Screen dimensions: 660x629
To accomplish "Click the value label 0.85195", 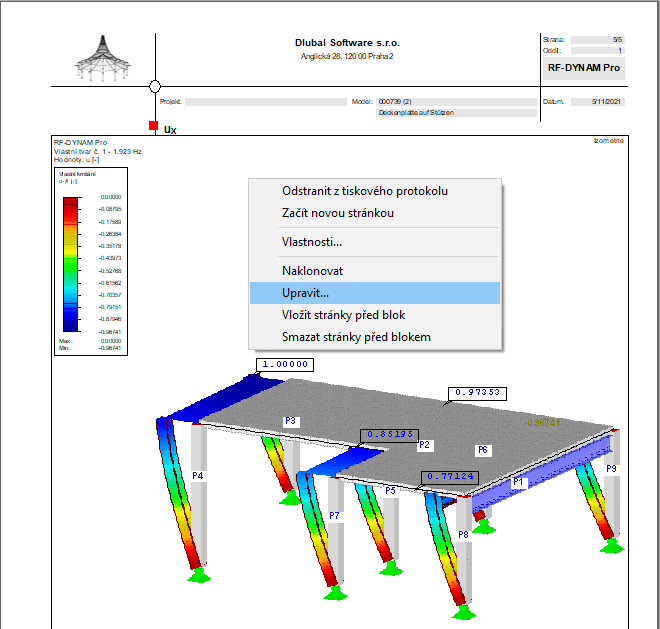I will [x=390, y=435].
